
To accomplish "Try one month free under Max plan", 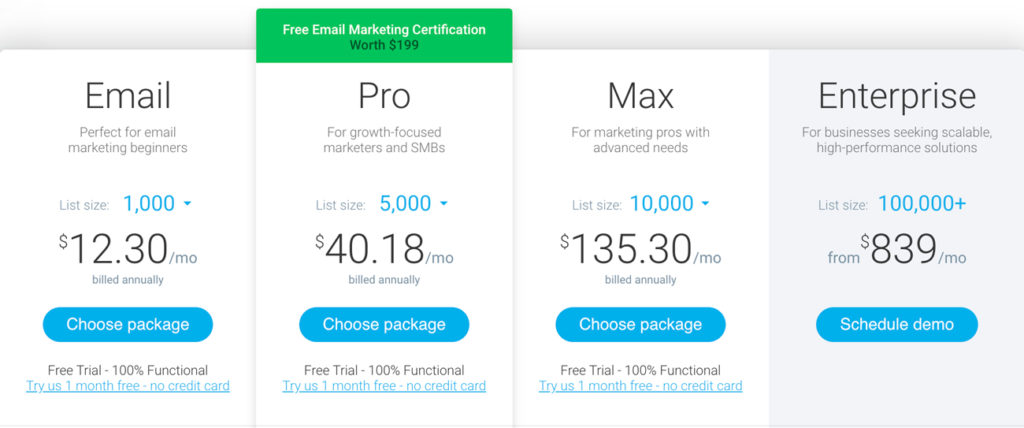I will tap(641, 386).
